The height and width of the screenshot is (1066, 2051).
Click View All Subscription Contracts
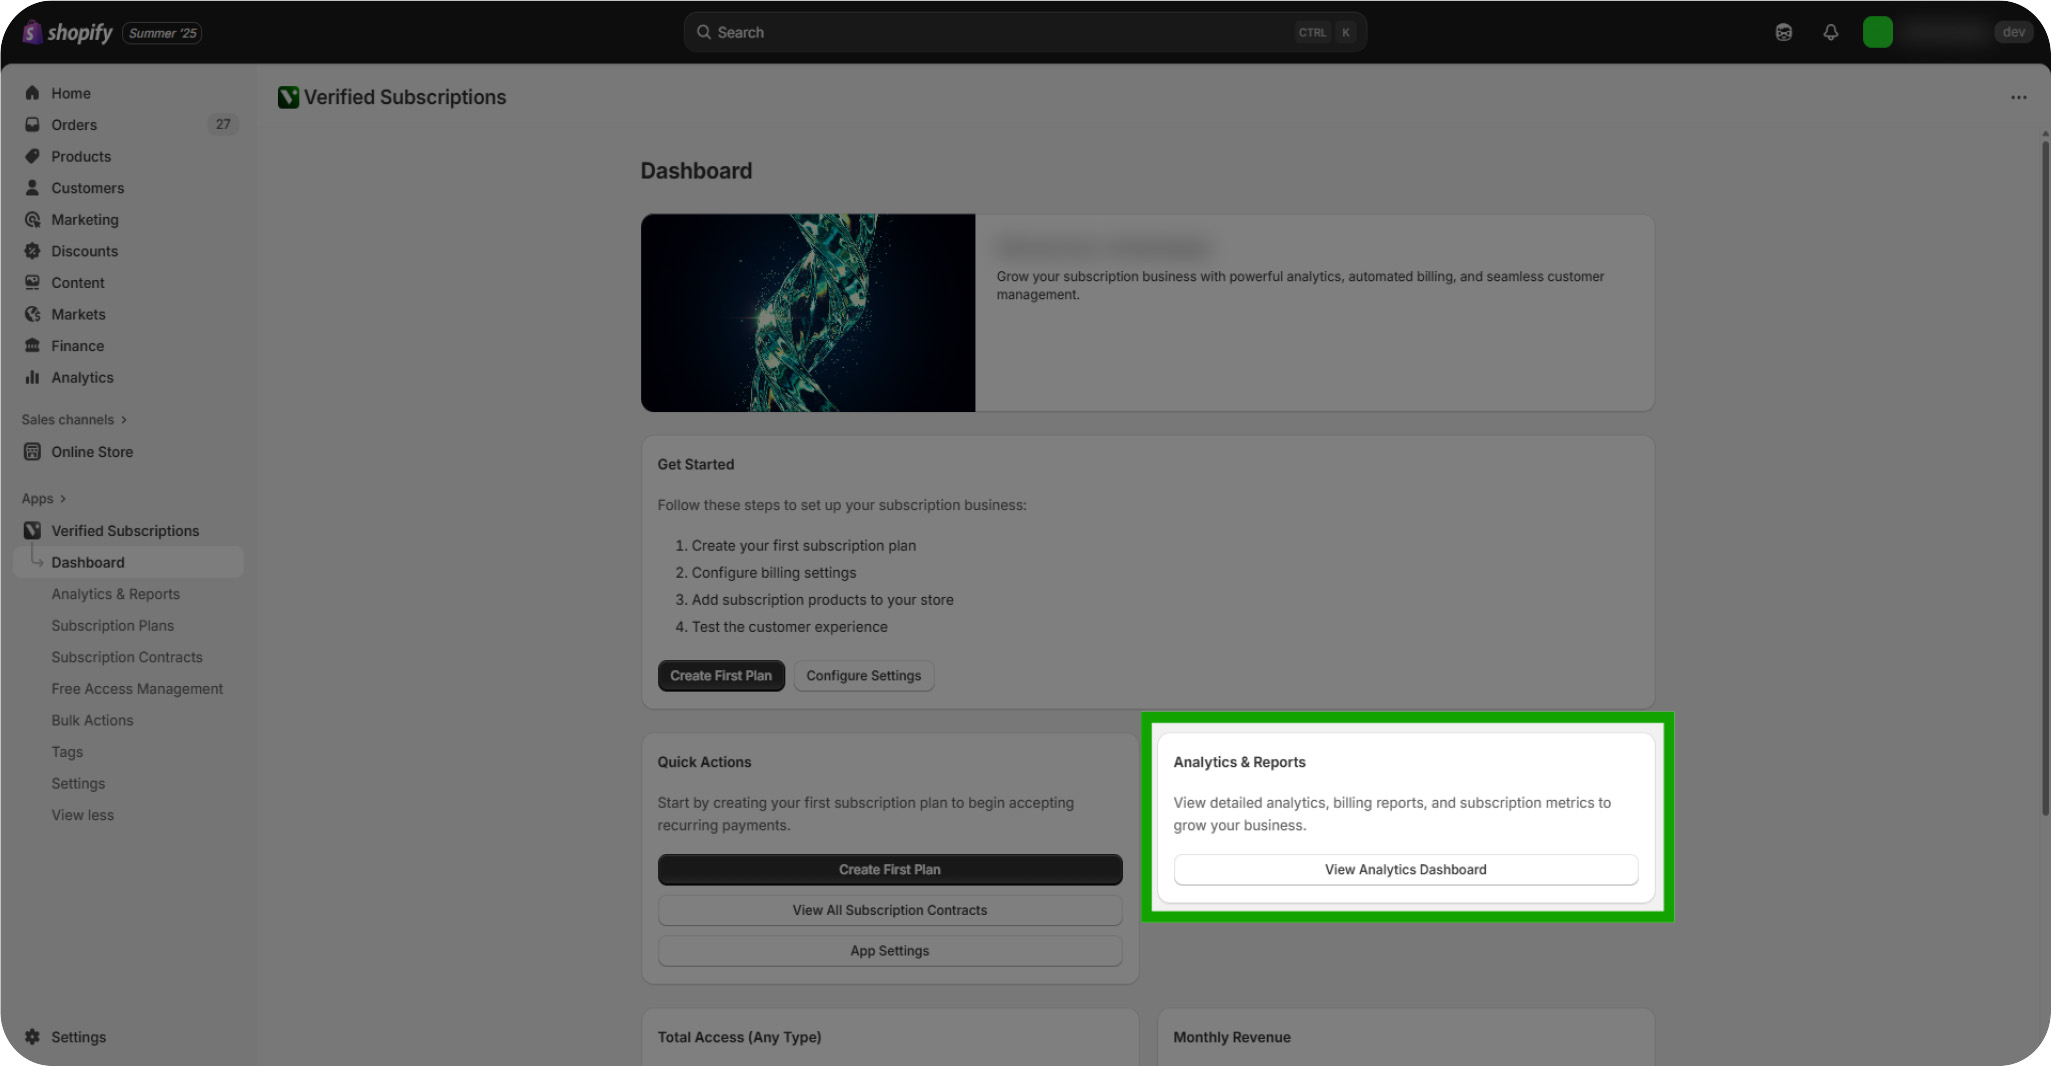click(889, 910)
